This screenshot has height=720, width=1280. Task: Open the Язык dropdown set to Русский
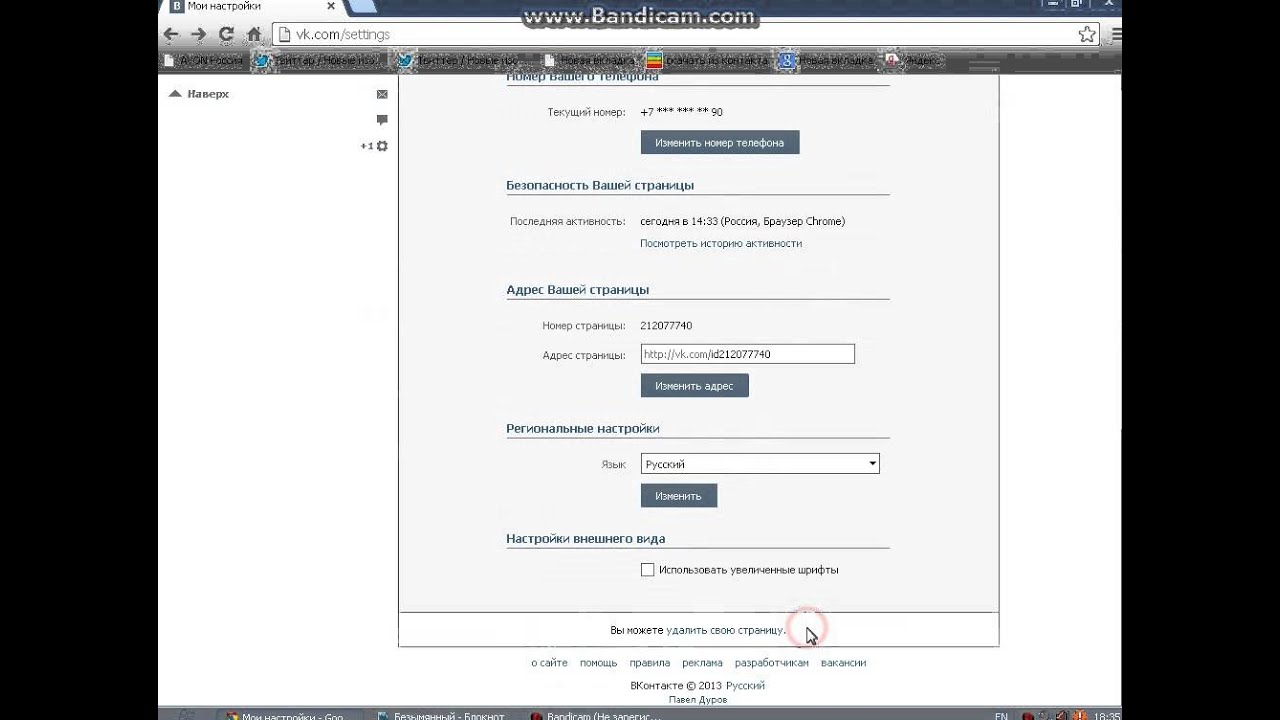pos(760,464)
